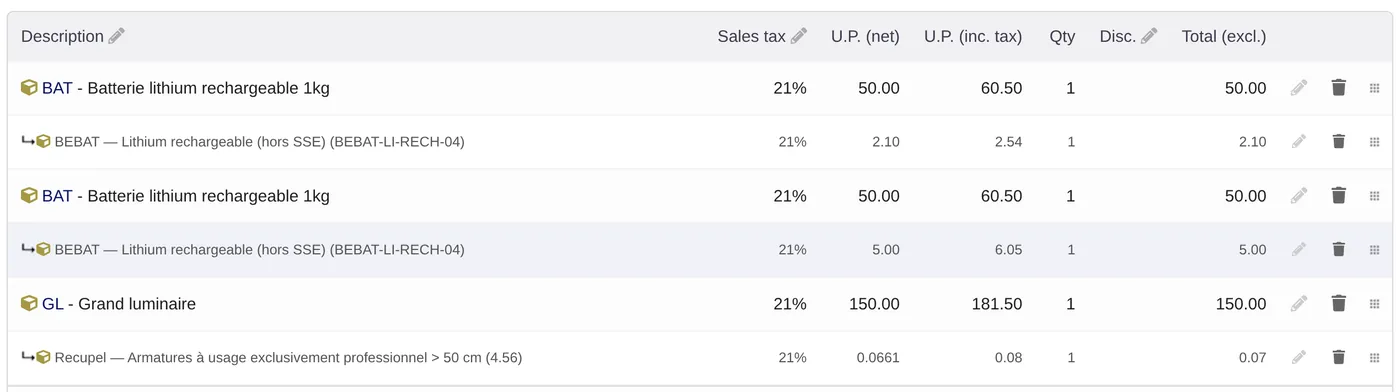This screenshot has height=392, width=1400.
Task: Click drag handle of GL Grand luminaire row
Action: 1375,304
